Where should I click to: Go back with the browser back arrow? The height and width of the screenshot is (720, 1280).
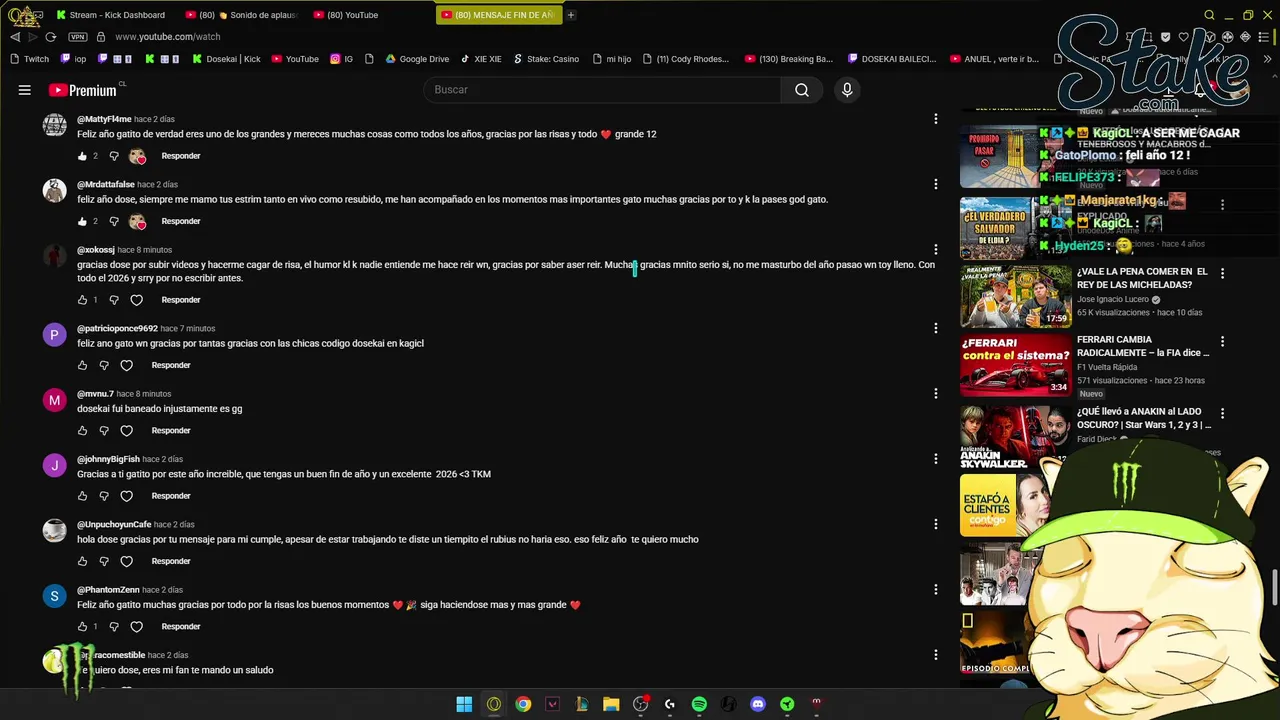coord(15,37)
